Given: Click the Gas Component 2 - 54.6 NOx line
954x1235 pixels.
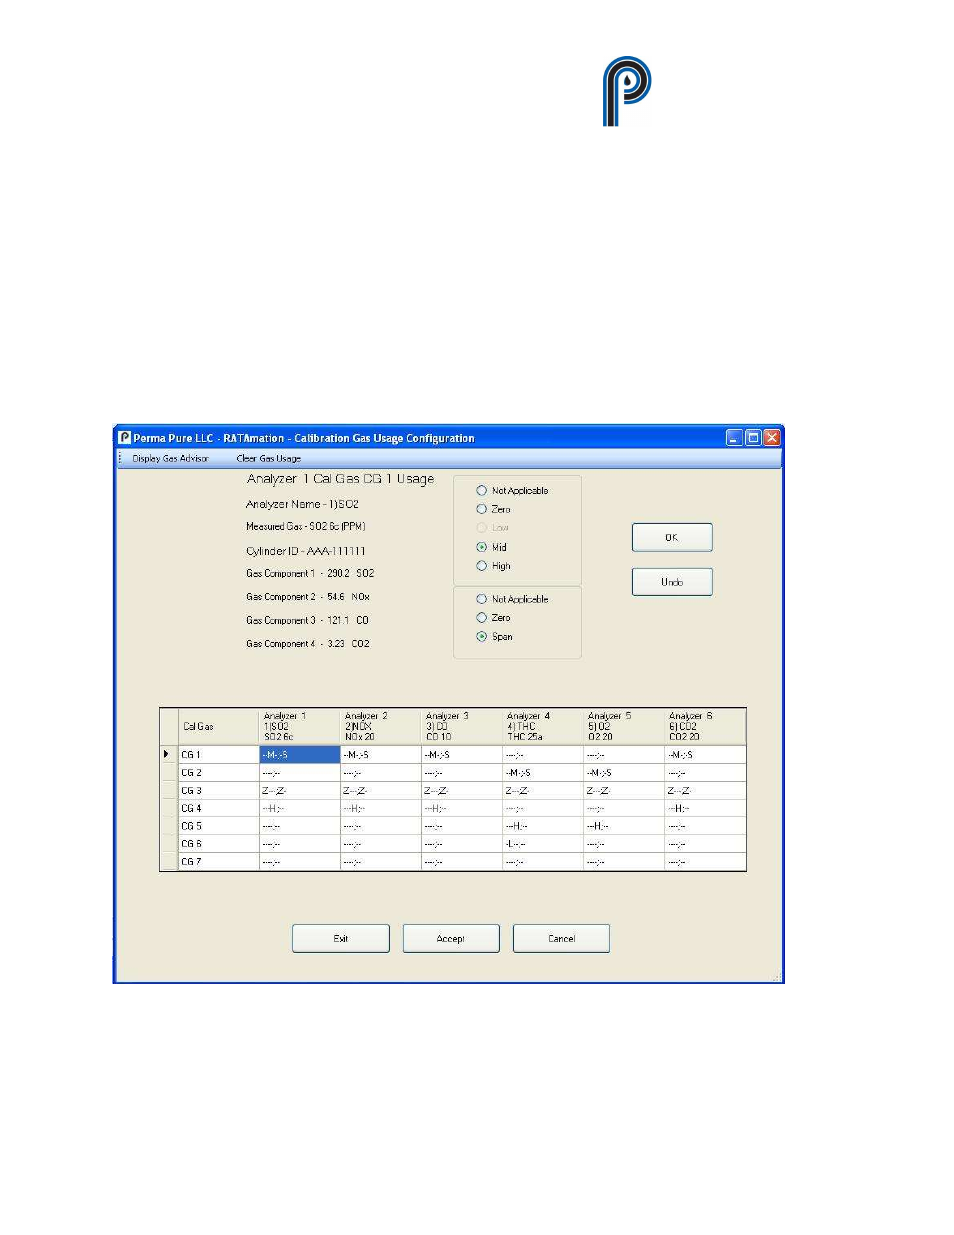Looking at the screenshot, I should [308, 597].
